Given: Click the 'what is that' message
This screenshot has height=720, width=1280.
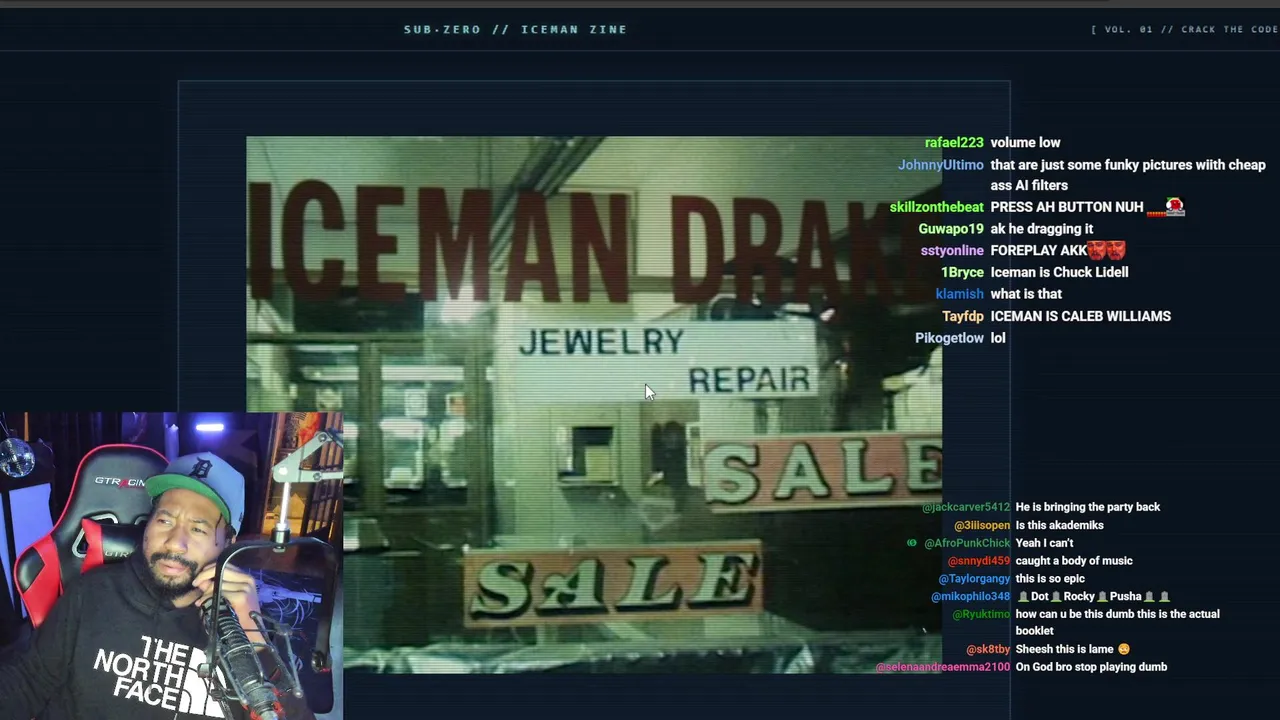Looking at the screenshot, I should click(x=1026, y=294).
